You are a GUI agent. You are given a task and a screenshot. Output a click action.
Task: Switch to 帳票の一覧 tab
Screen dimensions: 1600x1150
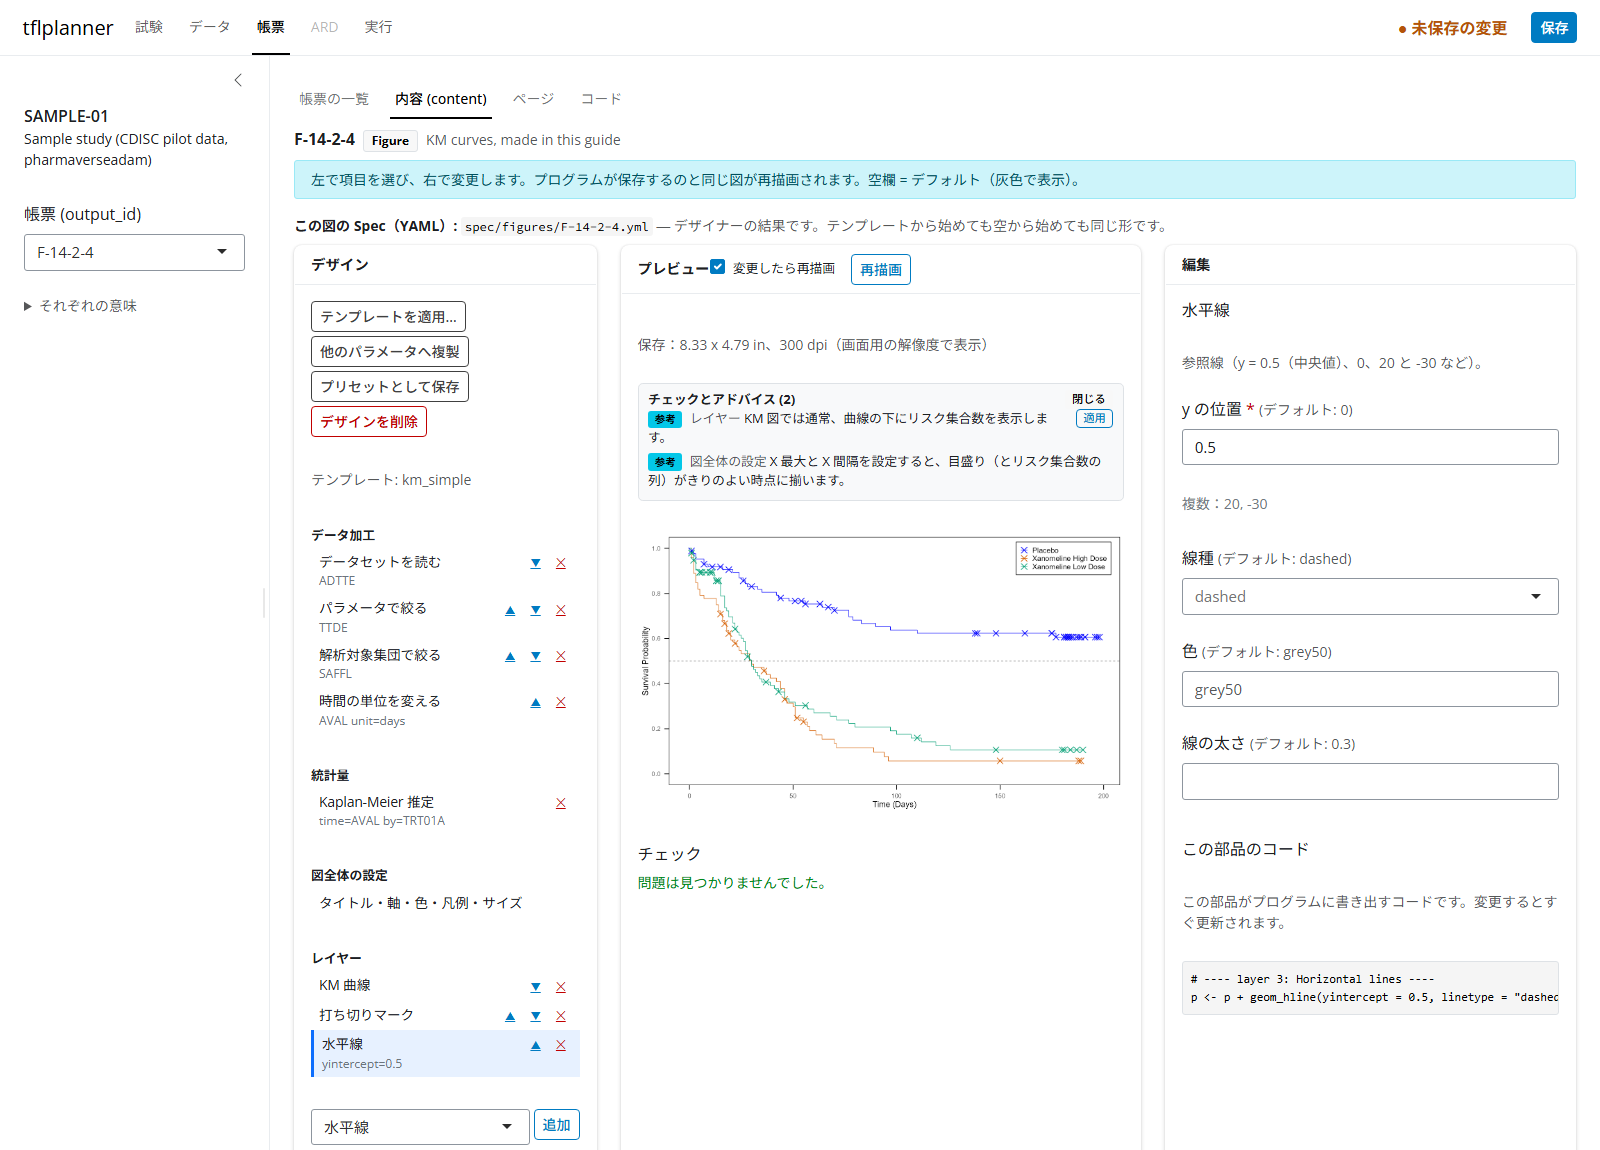pyautogui.click(x=334, y=99)
